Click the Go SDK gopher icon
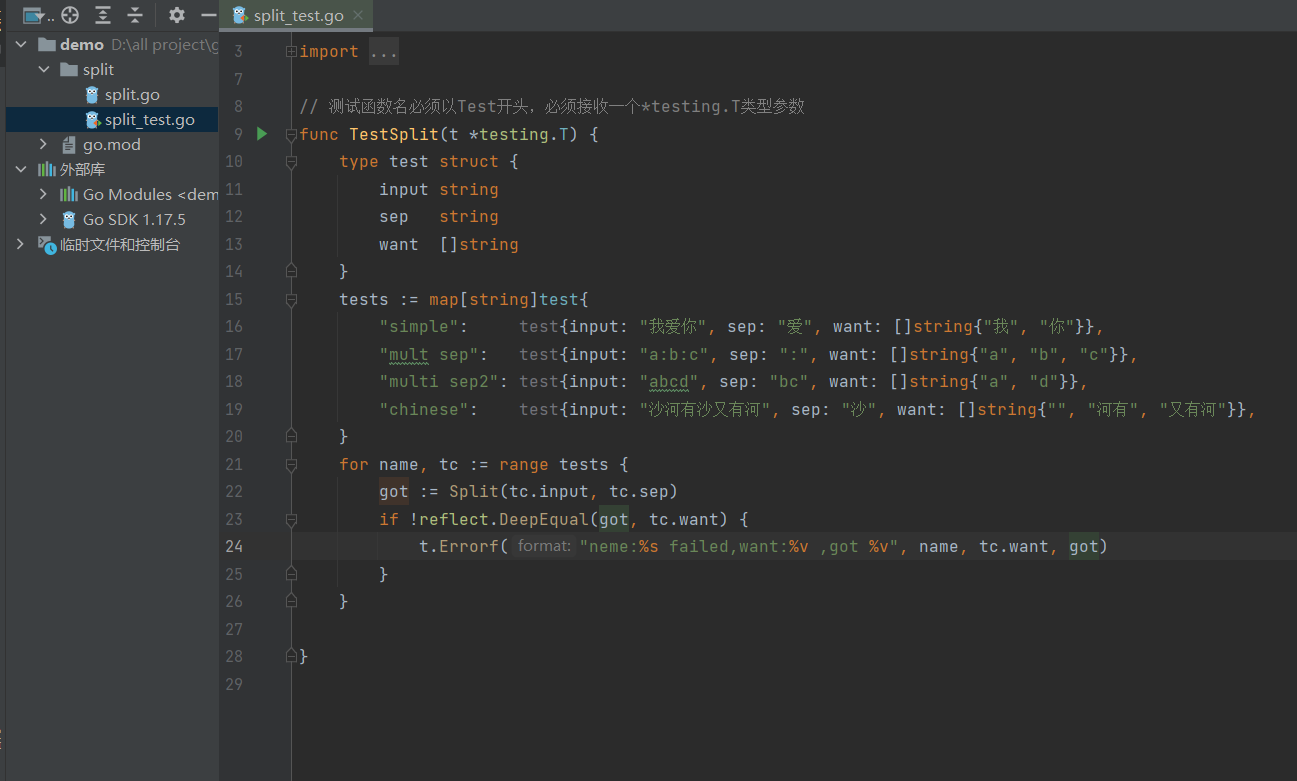The width and height of the screenshot is (1297, 781). click(69, 219)
